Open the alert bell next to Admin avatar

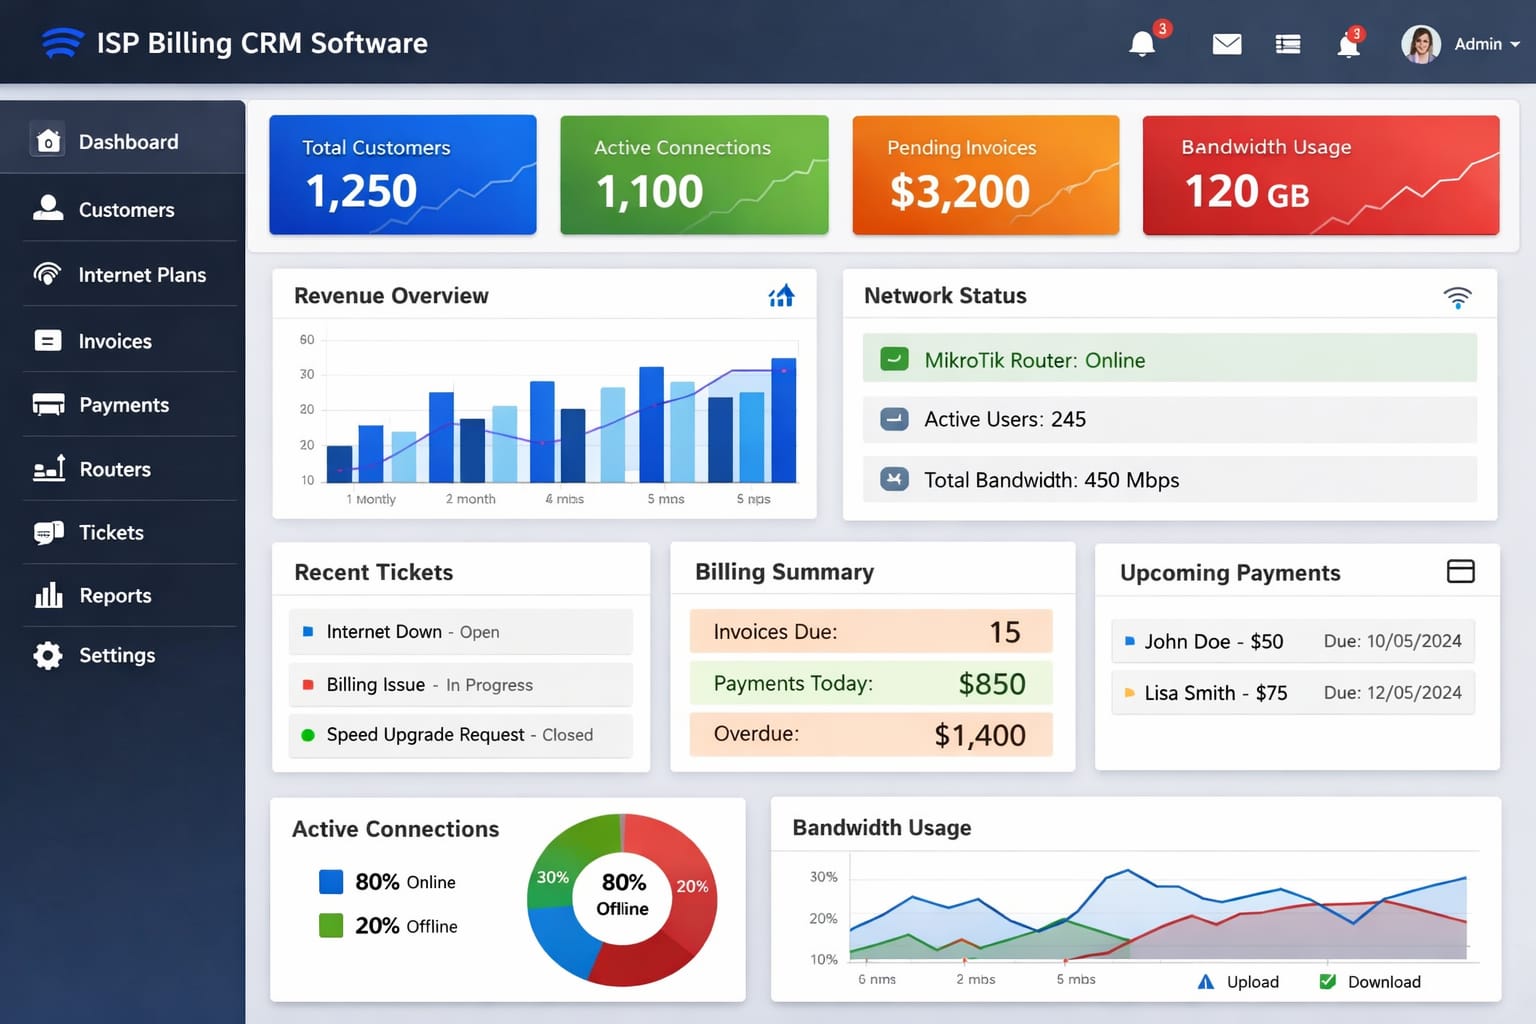coord(1348,44)
